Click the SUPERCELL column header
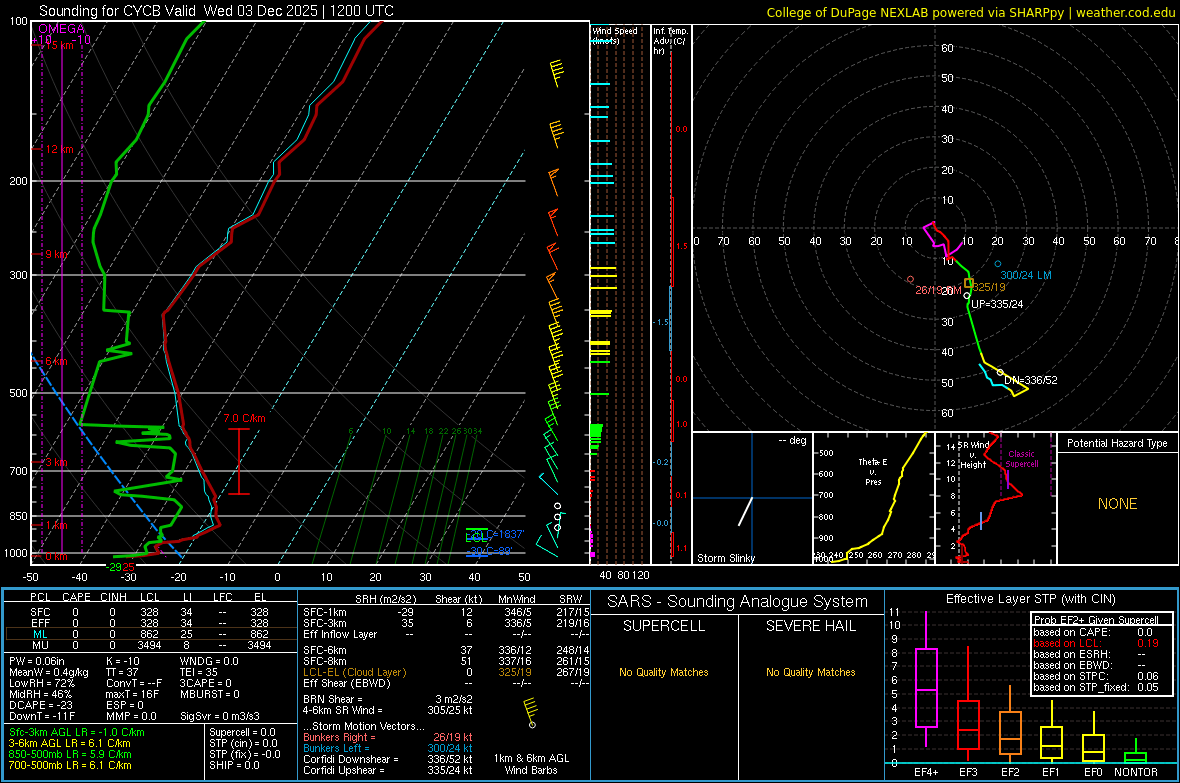The width and height of the screenshot is (1180, 783). (664, 626)
